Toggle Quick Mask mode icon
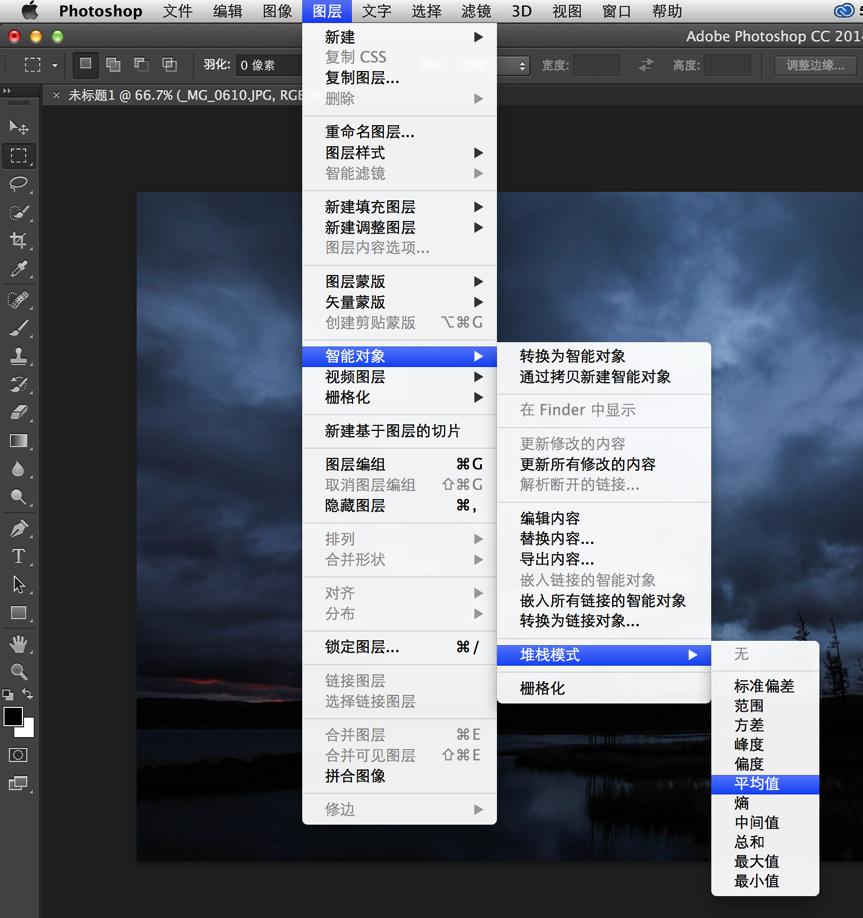The width and height of the screenshot is (863, 918). (x=18, y=755)
